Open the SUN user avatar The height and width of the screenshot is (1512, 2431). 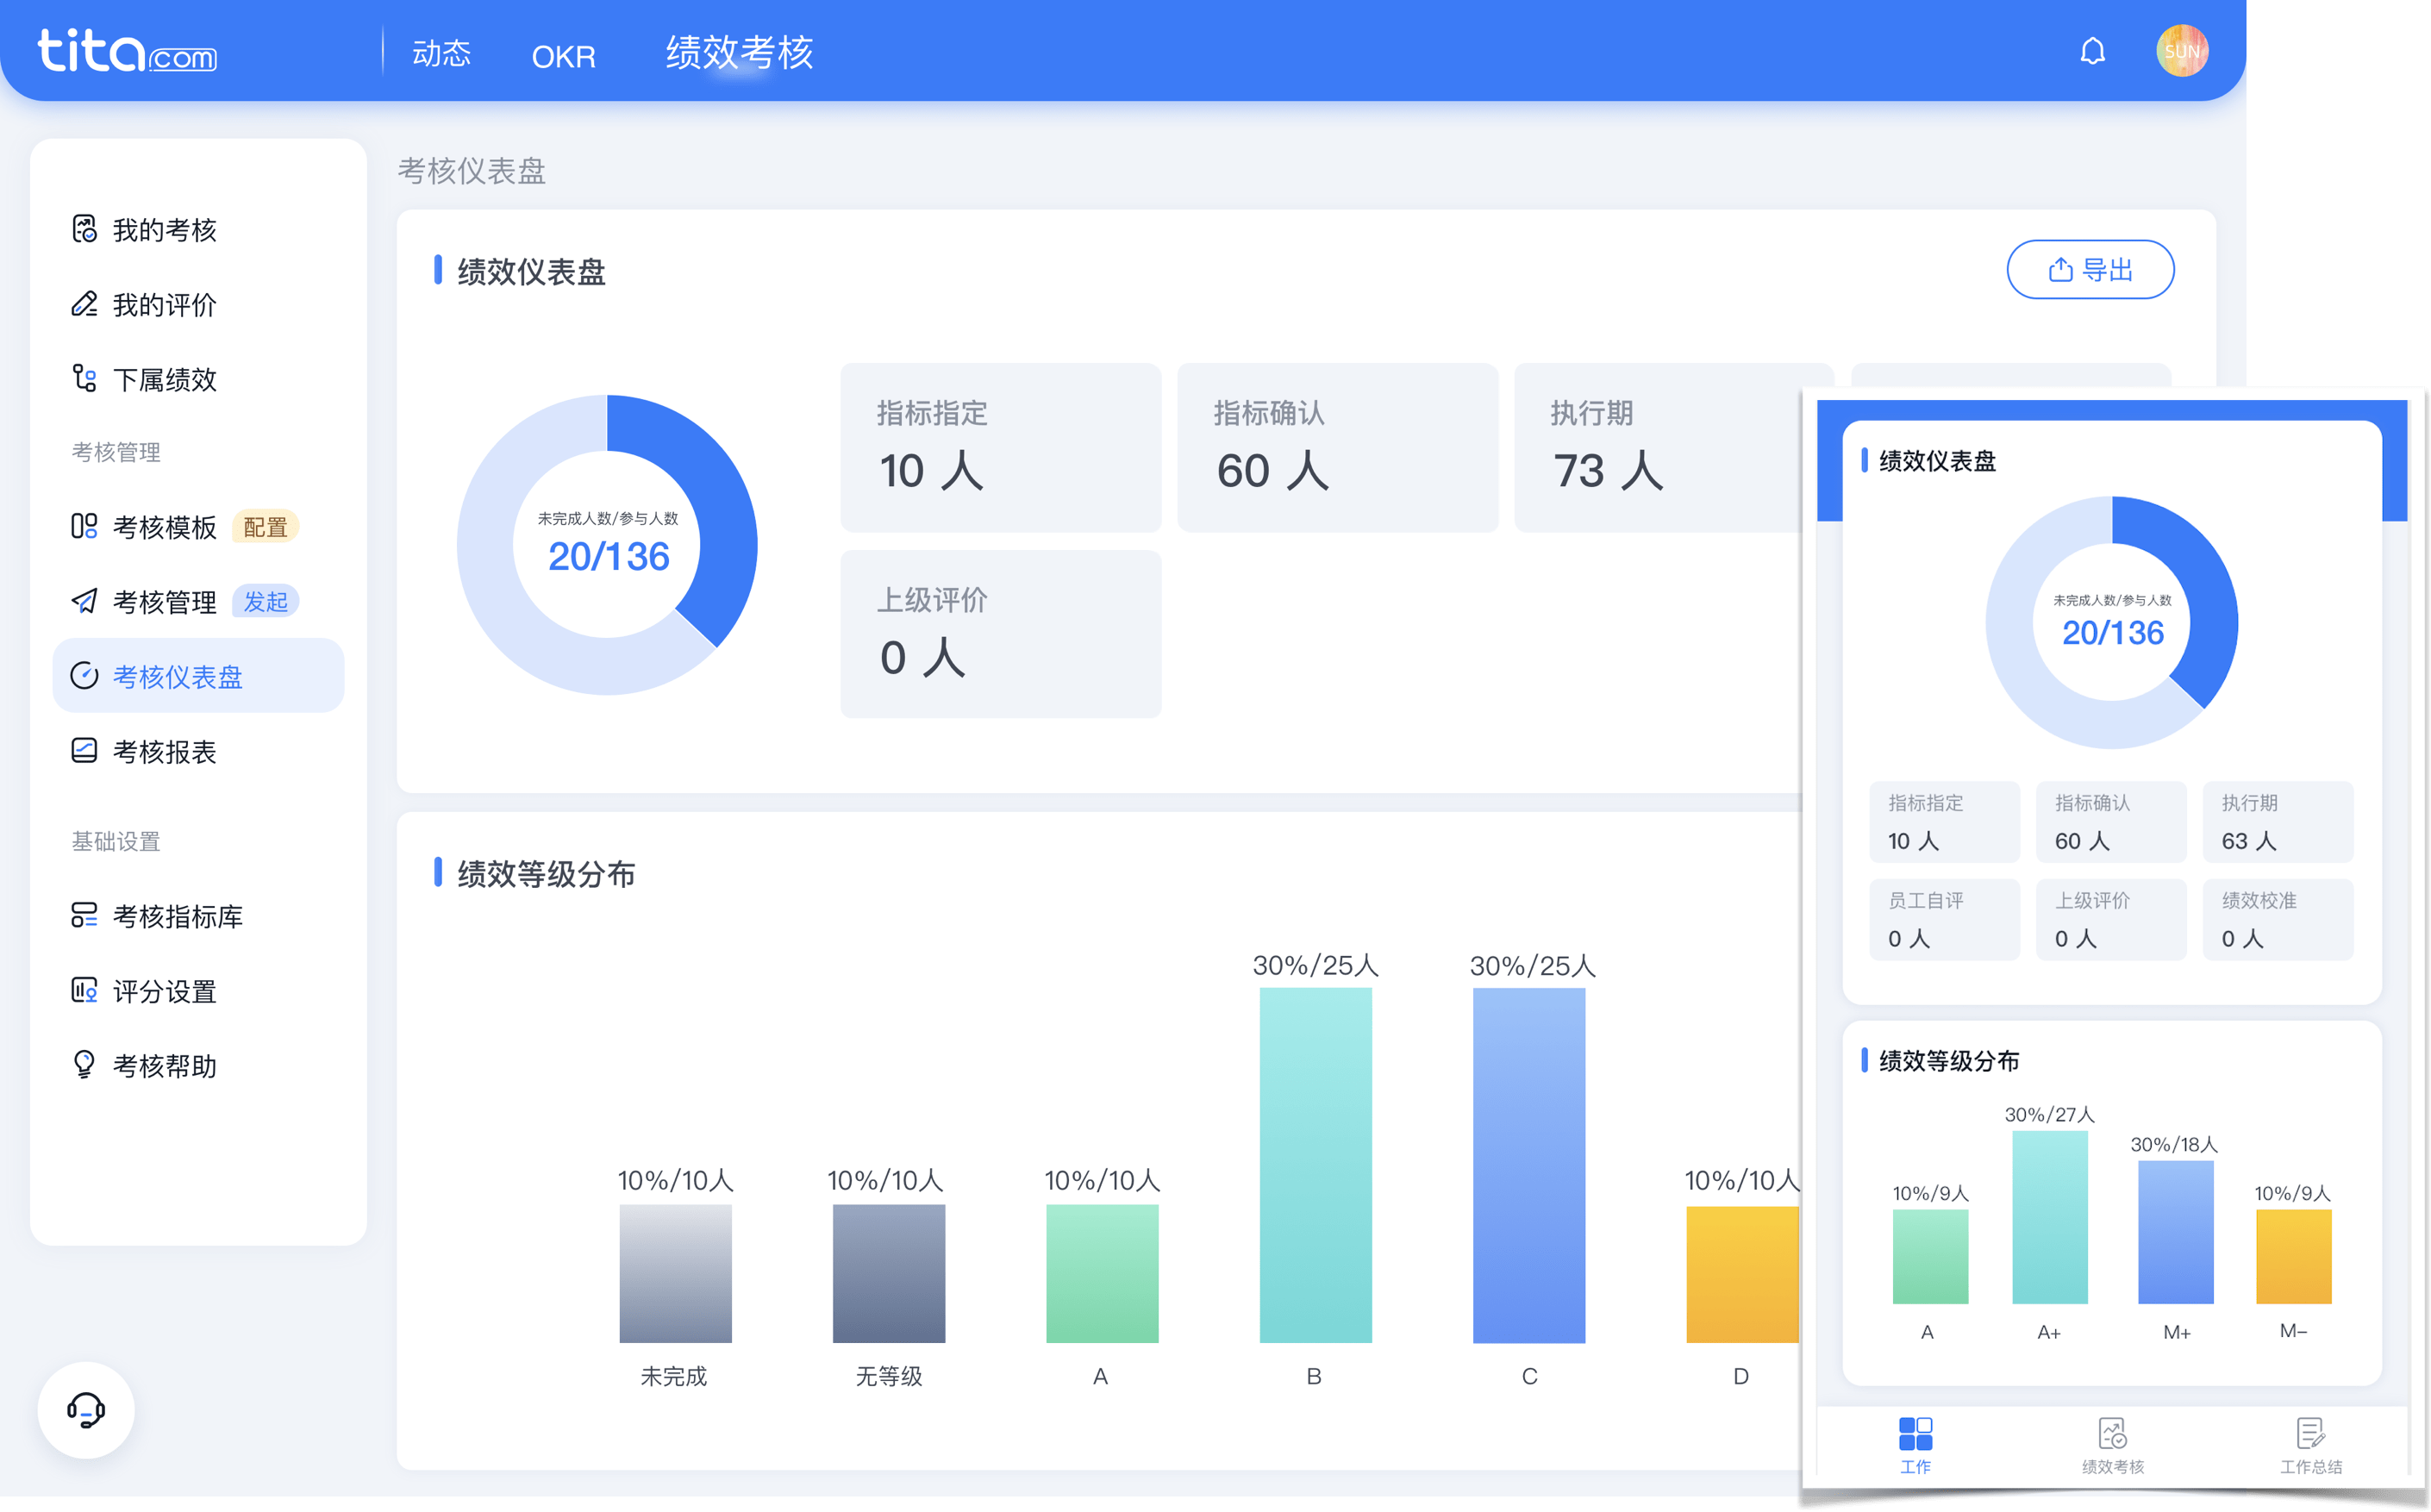tap(2184, 50)
